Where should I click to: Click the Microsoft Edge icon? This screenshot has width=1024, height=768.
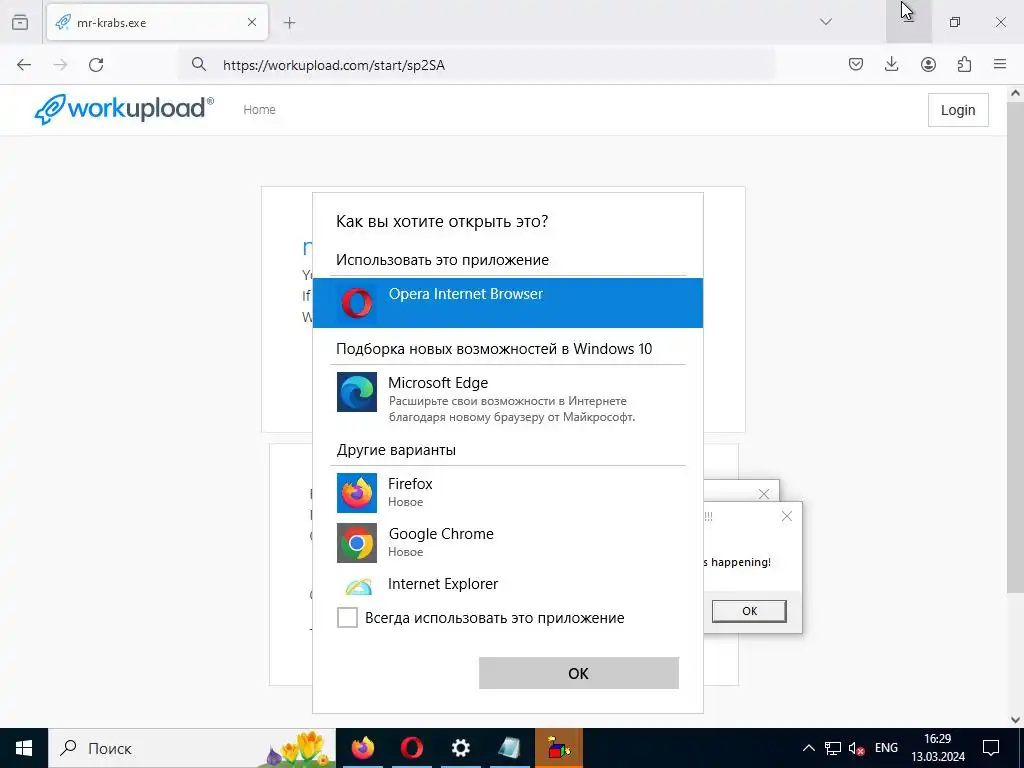click(x=357, y=392)
